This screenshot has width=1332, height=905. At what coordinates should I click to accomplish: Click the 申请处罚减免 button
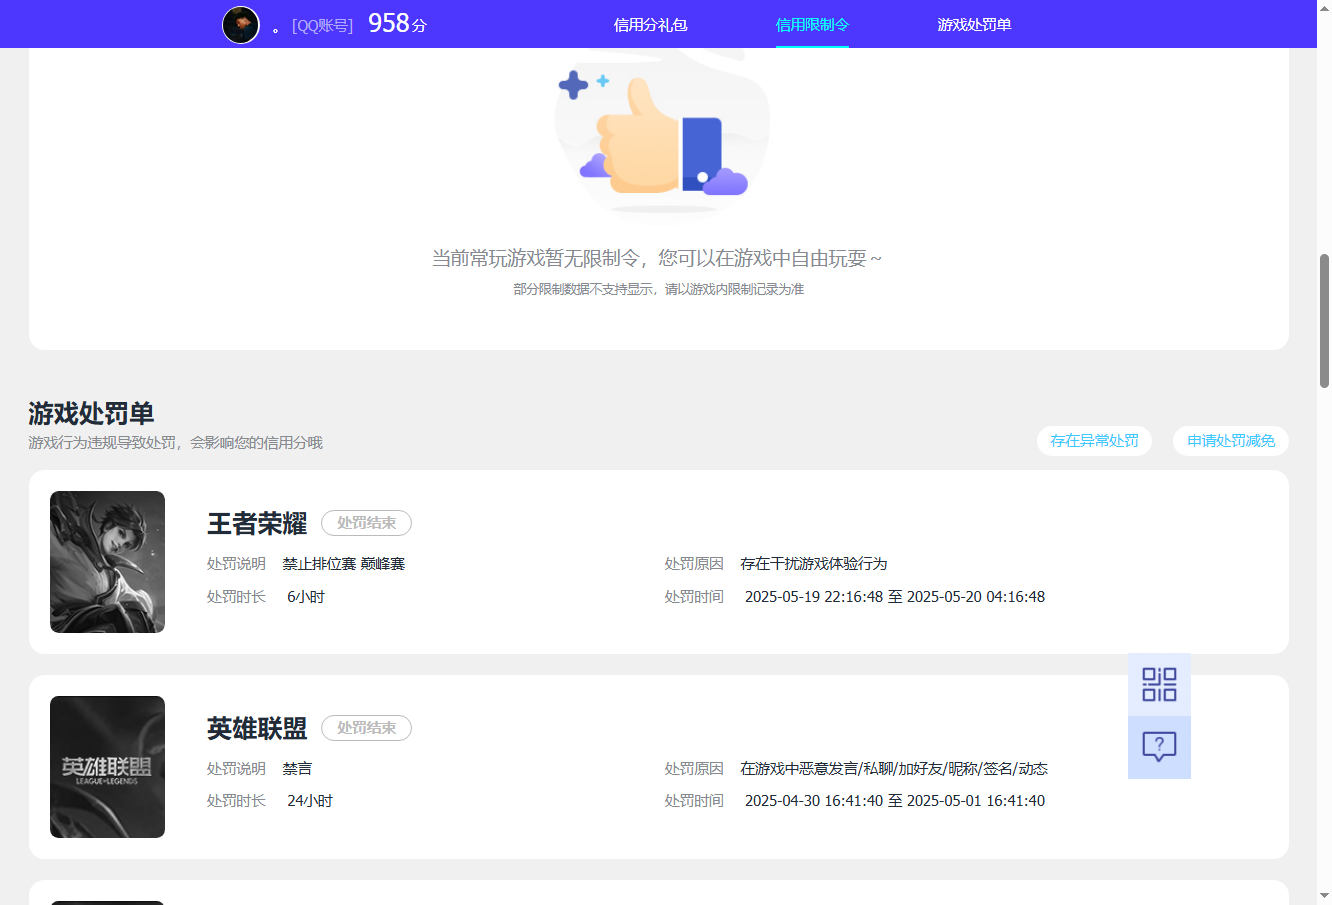point(1231,441)
